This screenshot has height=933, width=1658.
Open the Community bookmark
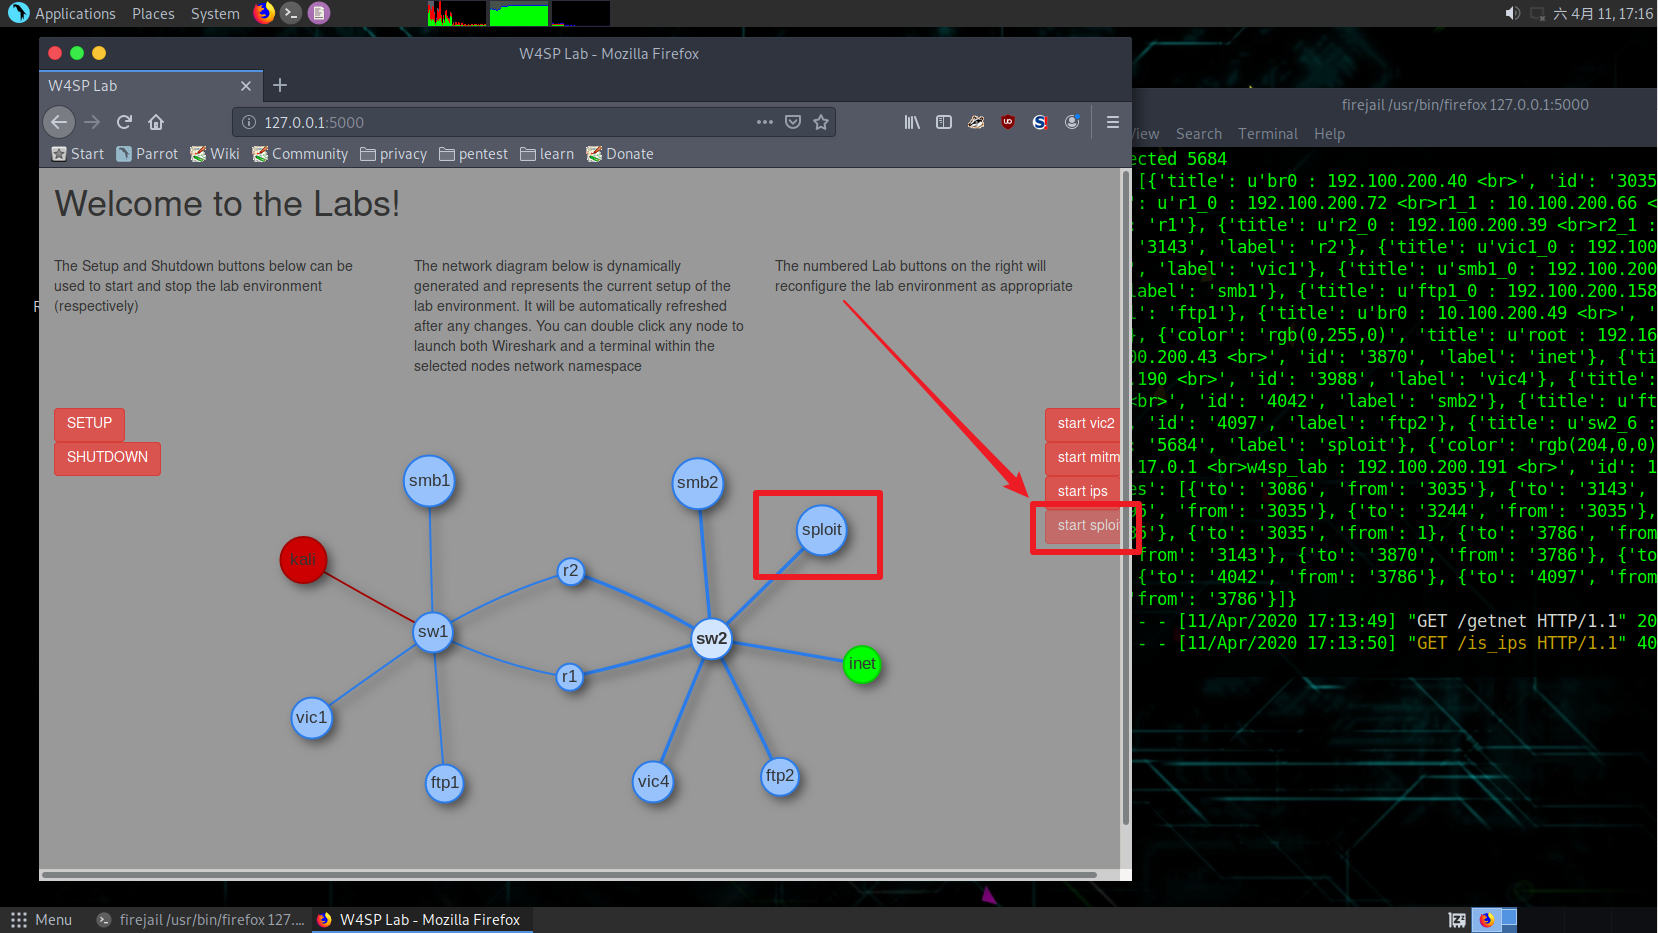(300, 154)
